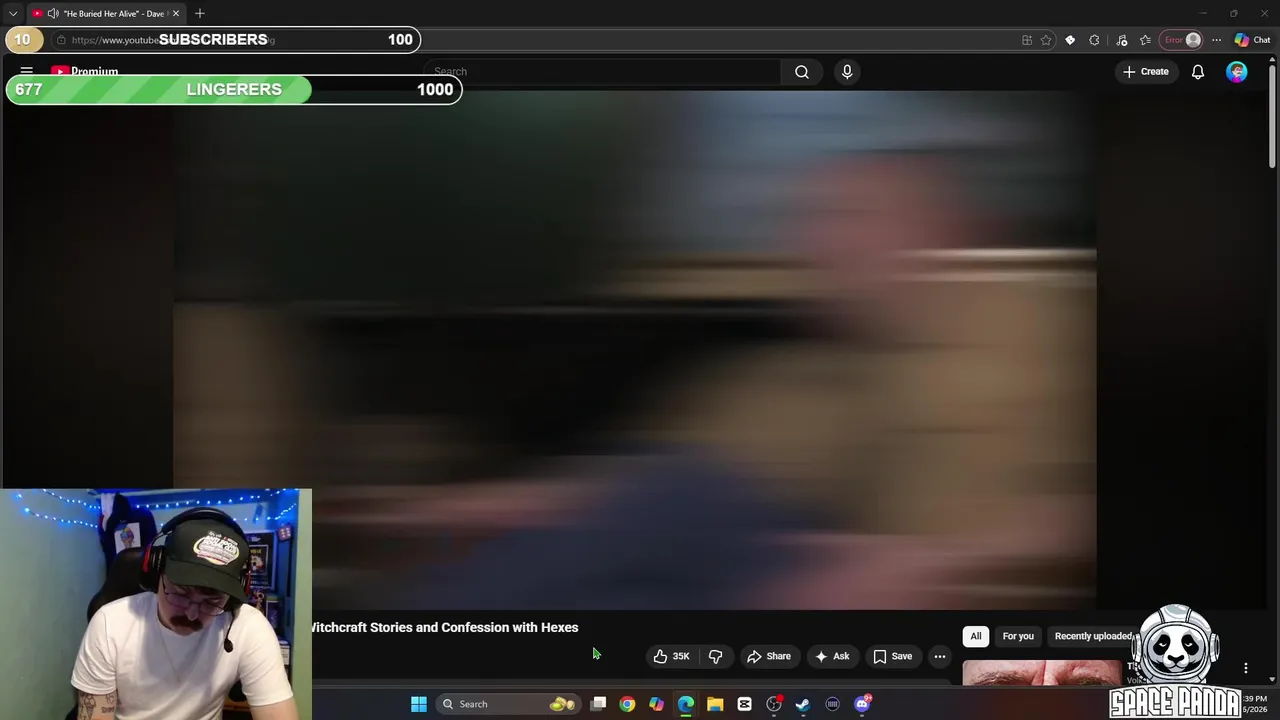The width and height of the screenshot is (1280, 720).
Task: Click the video title 'Witchcraft Stories and Confession'
Action: (x=445, y=628)
